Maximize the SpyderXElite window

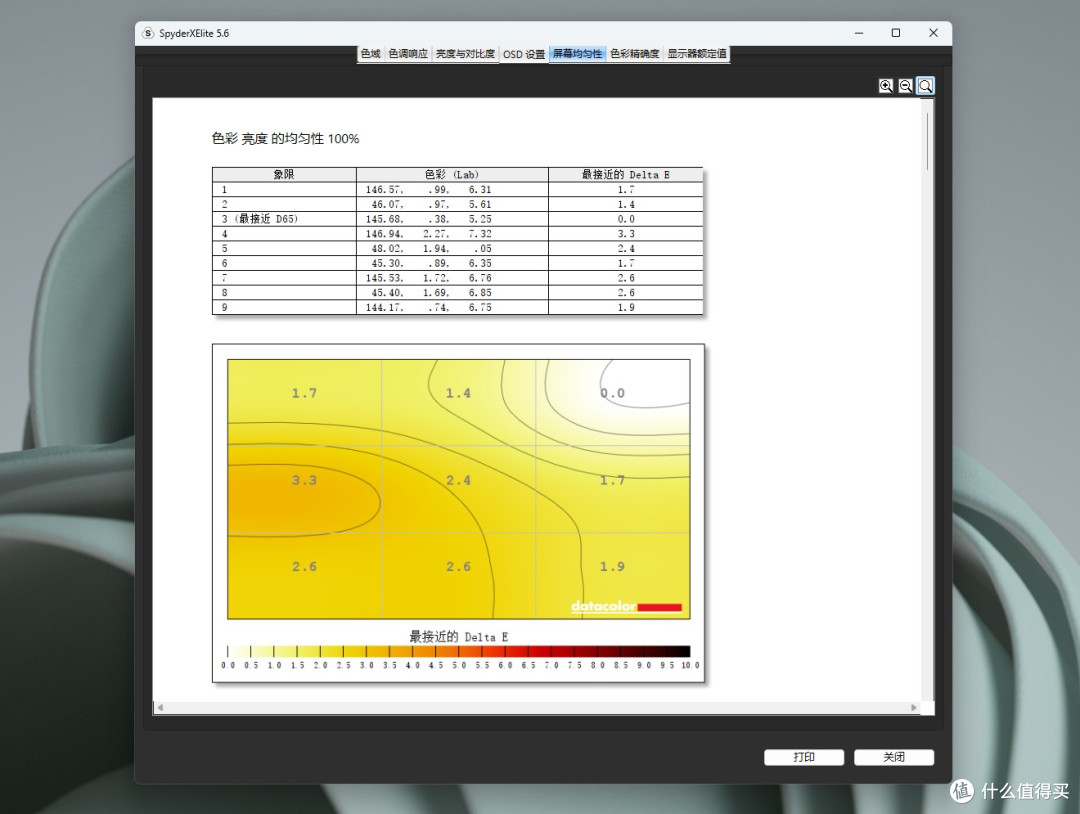tap(896, 33)
